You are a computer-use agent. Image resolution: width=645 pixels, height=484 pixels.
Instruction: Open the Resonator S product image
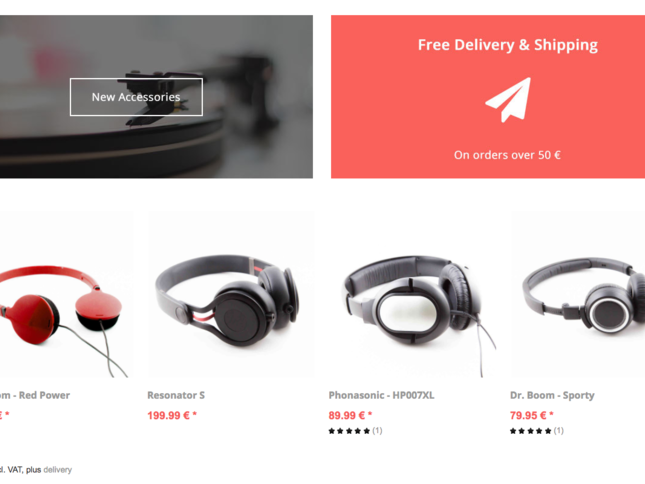pyautogui.click(x=230, y=295)
